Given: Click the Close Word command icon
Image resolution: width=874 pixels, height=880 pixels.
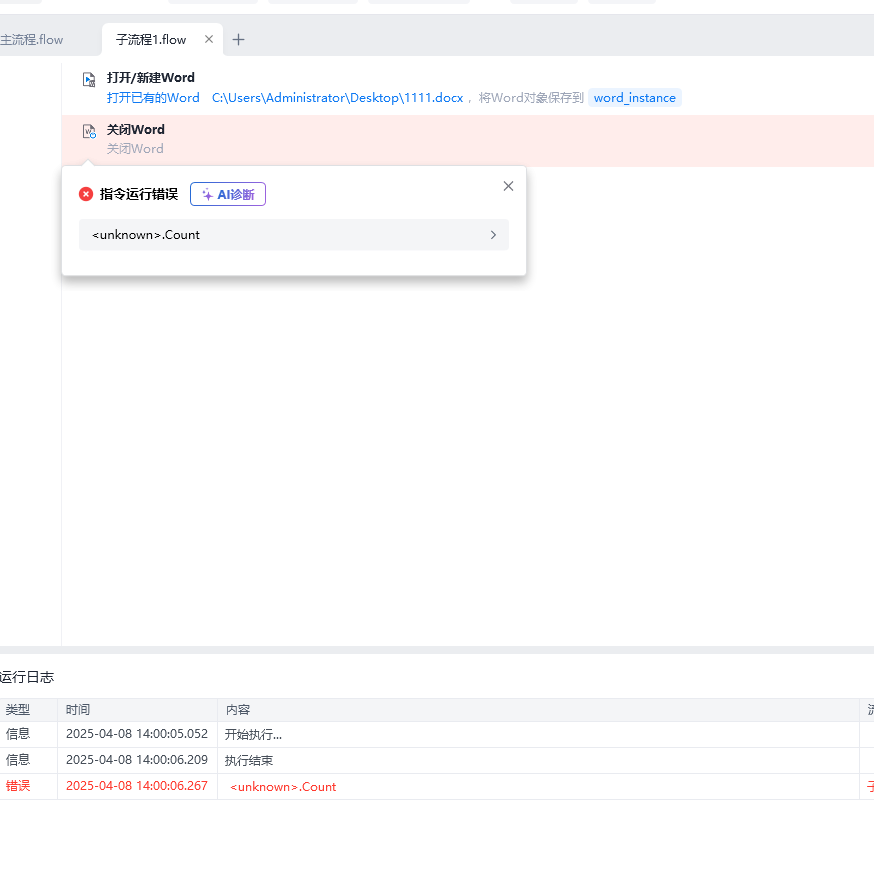Looking at the screenshot, I should (89, 131).
